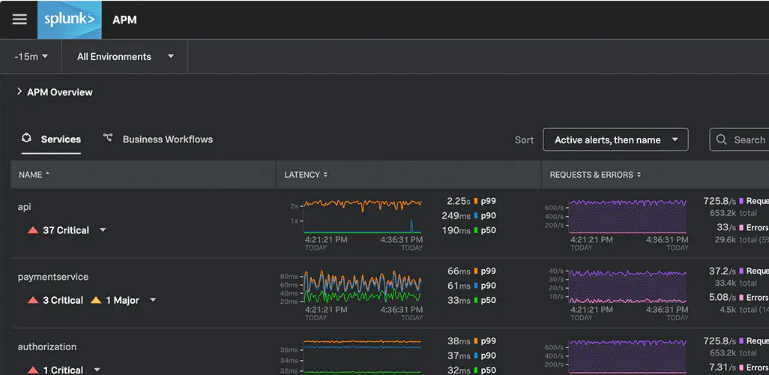
Task: Click the paymentservice requests and errors chart
Action: [x=627, y=286]
